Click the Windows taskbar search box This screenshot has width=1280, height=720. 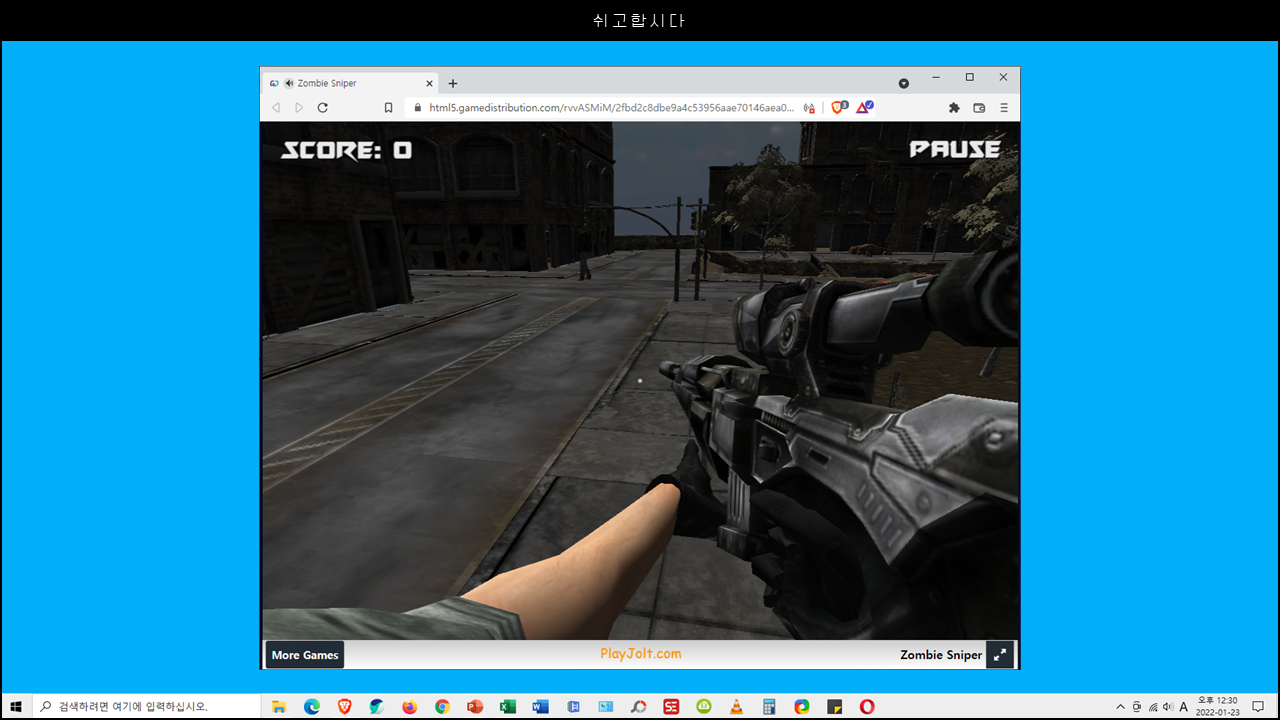click(x=147, y=706)
